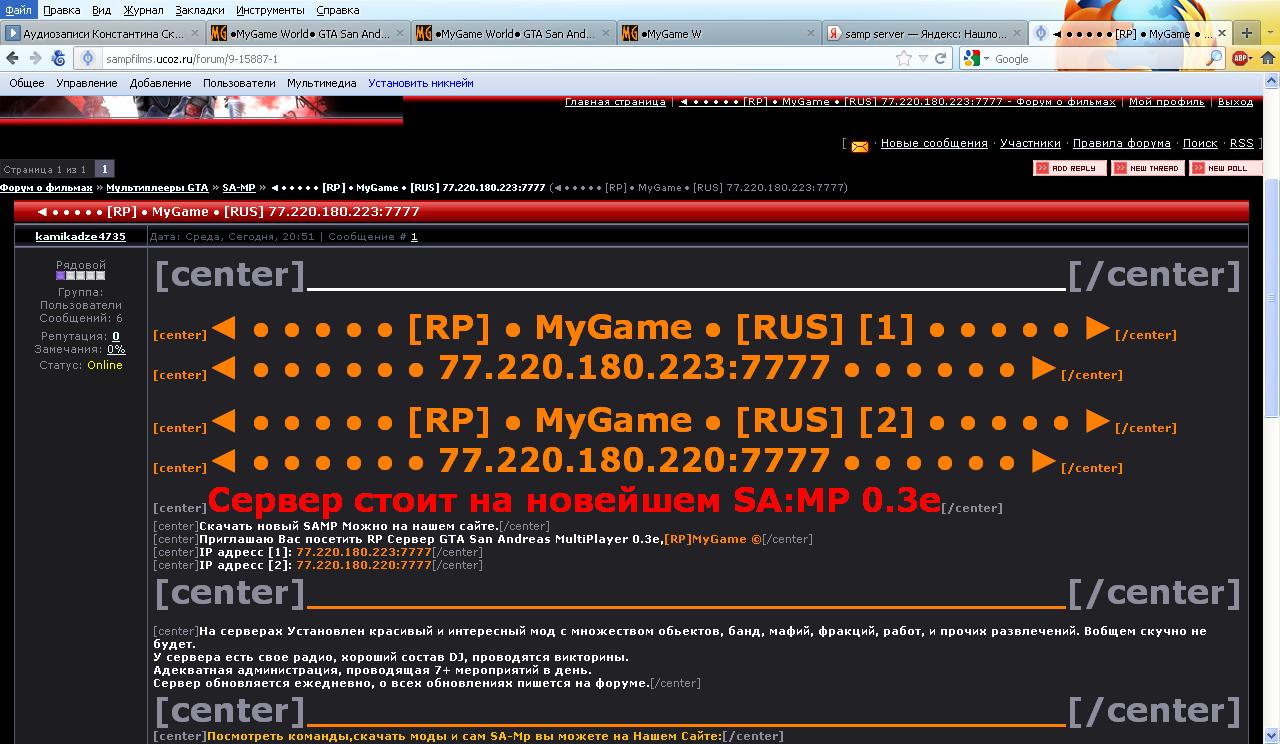The height and width of the screenshot is (744, 1280).
Task: Open the Правка menu
Action: [62, 10]
